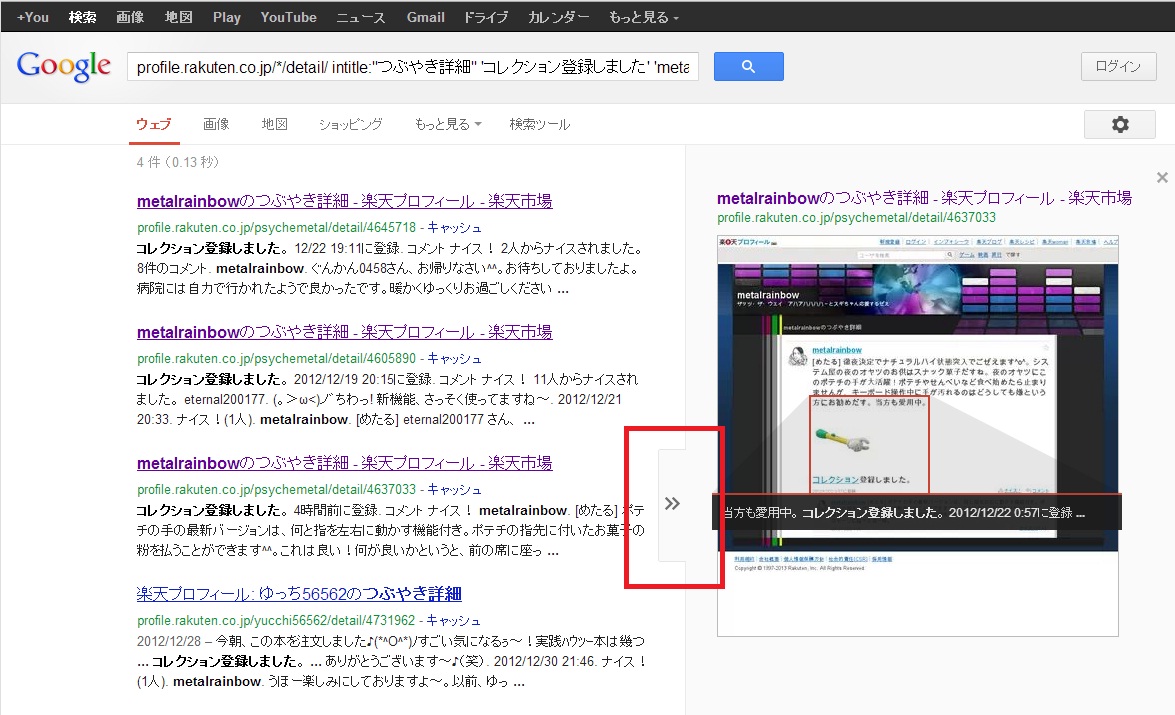Switch to 地図 tab under search box
This screenshot has height=715, width=1175.
(274, 124)
